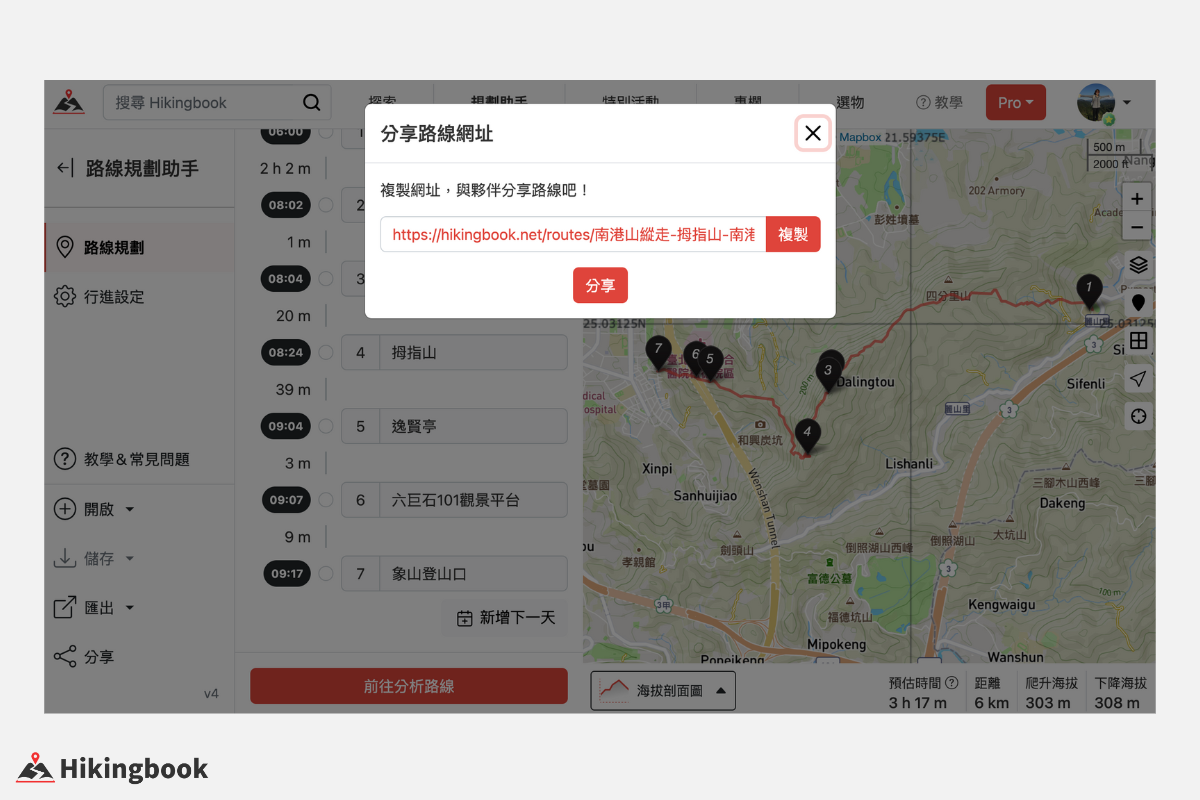The height and width of the screenshot is (800, 1200).
Task: Open the 教學 help link in header
Action: click(x=939, y=102)
